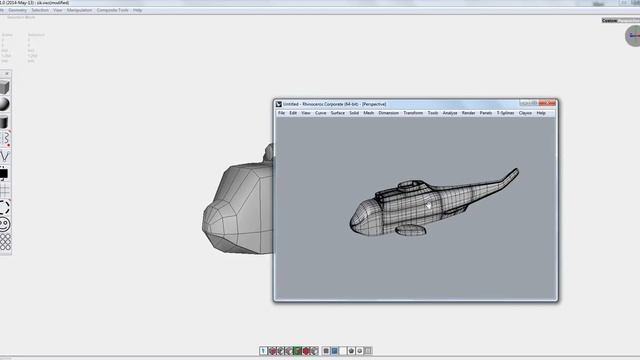The image size is (640, 360).
Task: Click the smiley face icon in left palette
Action: tap(4, 224)
